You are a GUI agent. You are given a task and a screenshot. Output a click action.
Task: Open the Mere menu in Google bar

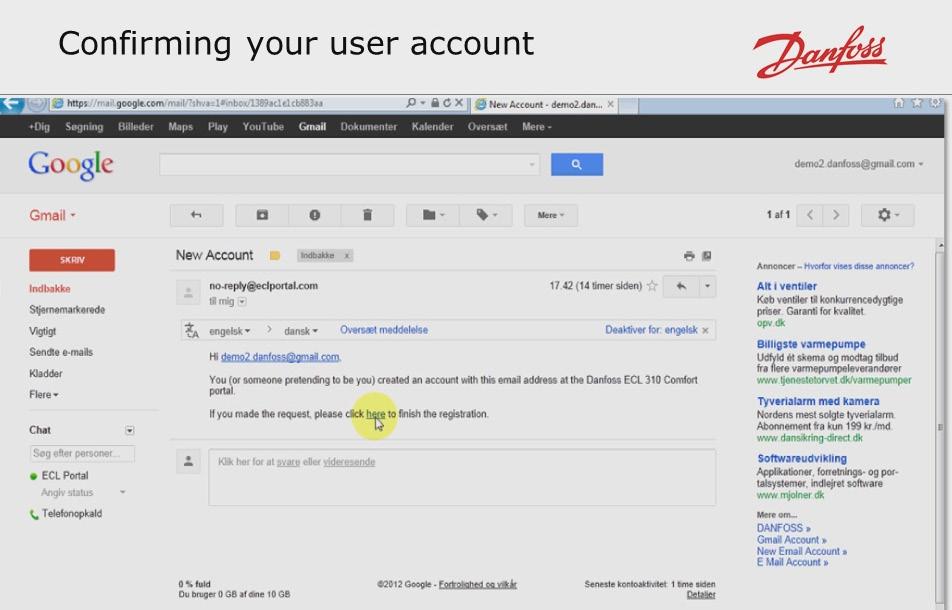click(x=537, y=127)
